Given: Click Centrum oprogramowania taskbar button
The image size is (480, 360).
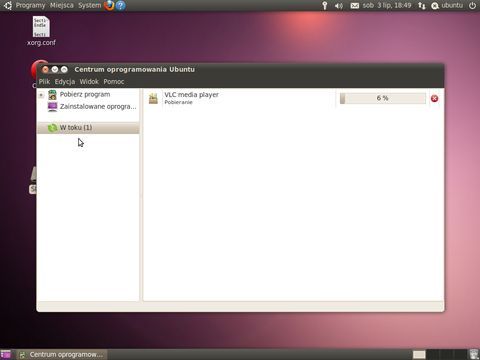Looking at the screenshot, I should (x=61, y=354).
